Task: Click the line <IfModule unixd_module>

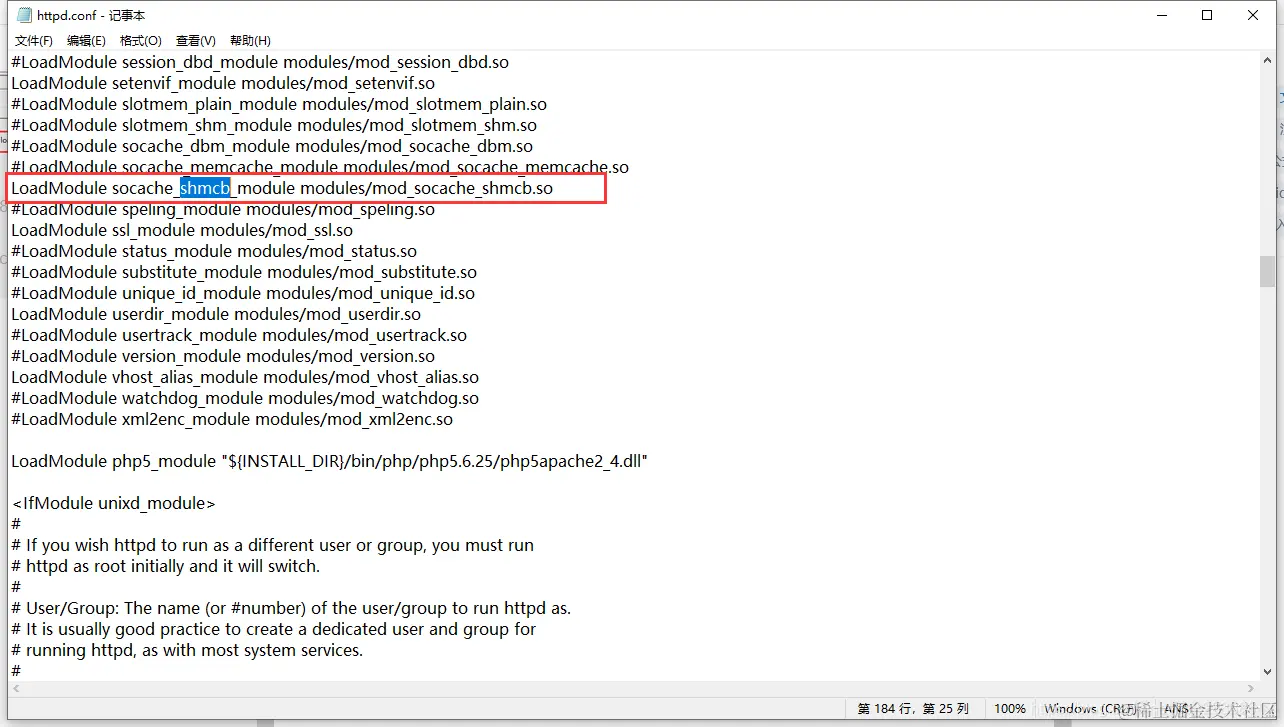Action: point(113,503)
